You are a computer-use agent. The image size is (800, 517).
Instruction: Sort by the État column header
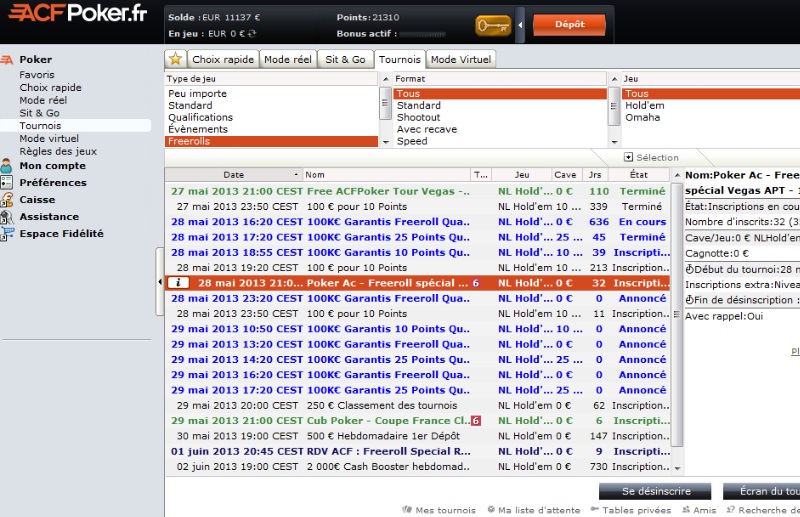pos(639,175)
